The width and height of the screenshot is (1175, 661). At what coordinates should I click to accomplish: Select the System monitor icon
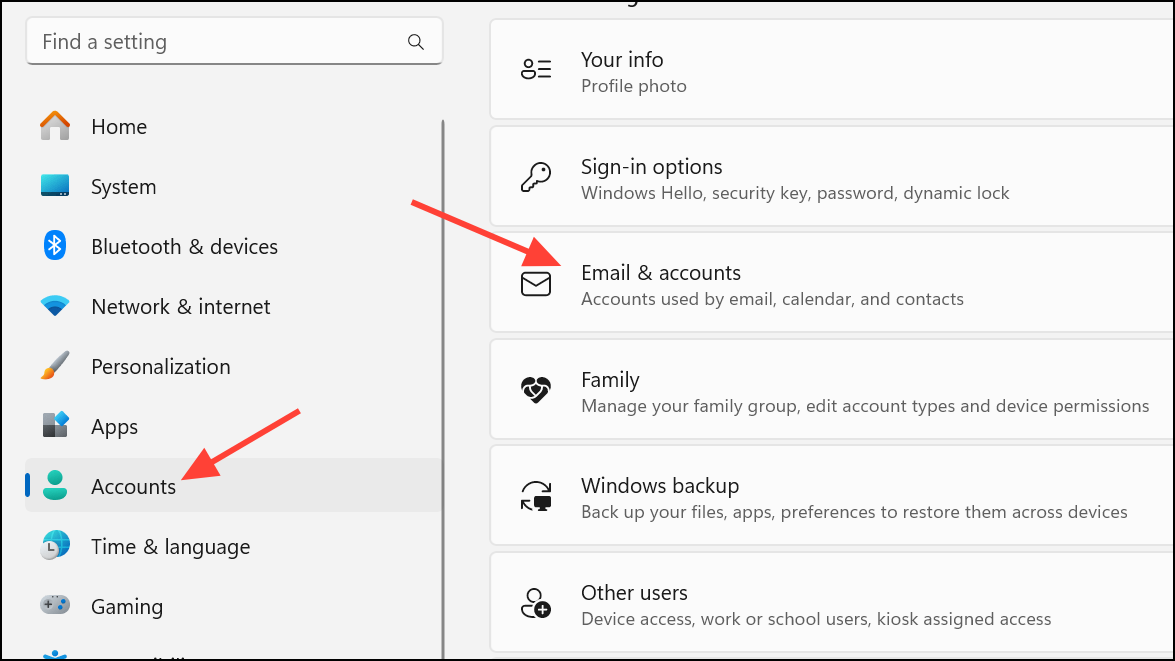tap(55, 186)
